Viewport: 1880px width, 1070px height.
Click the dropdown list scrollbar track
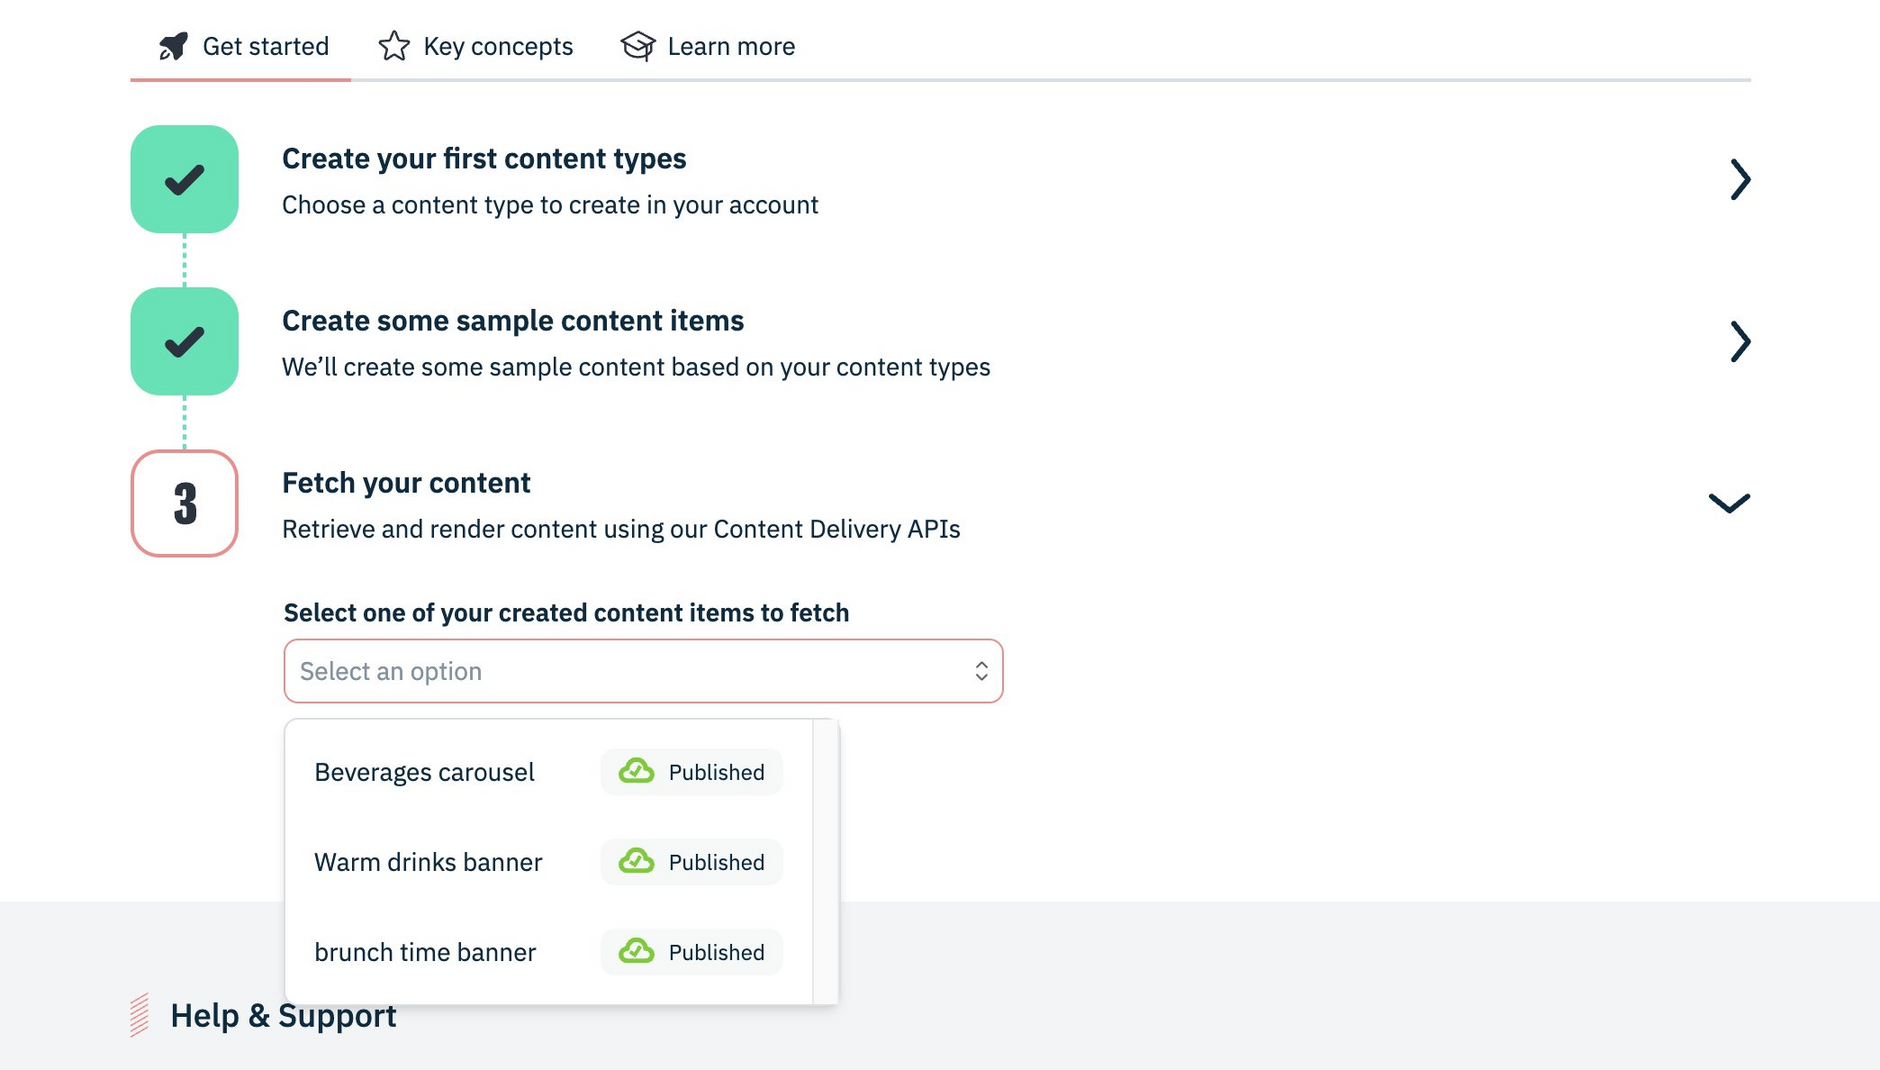coord(826,861)
